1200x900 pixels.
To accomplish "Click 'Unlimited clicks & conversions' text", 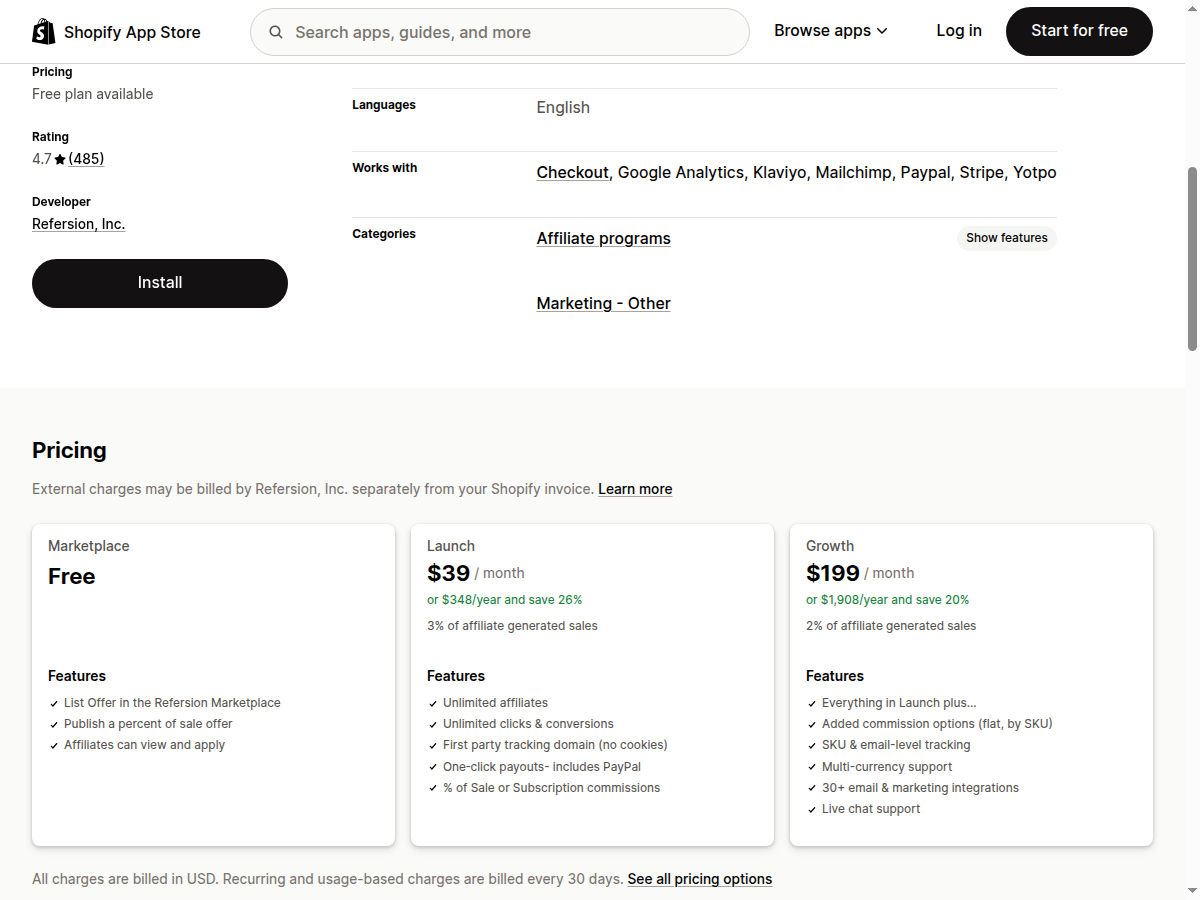I will [x=528, y=724].
